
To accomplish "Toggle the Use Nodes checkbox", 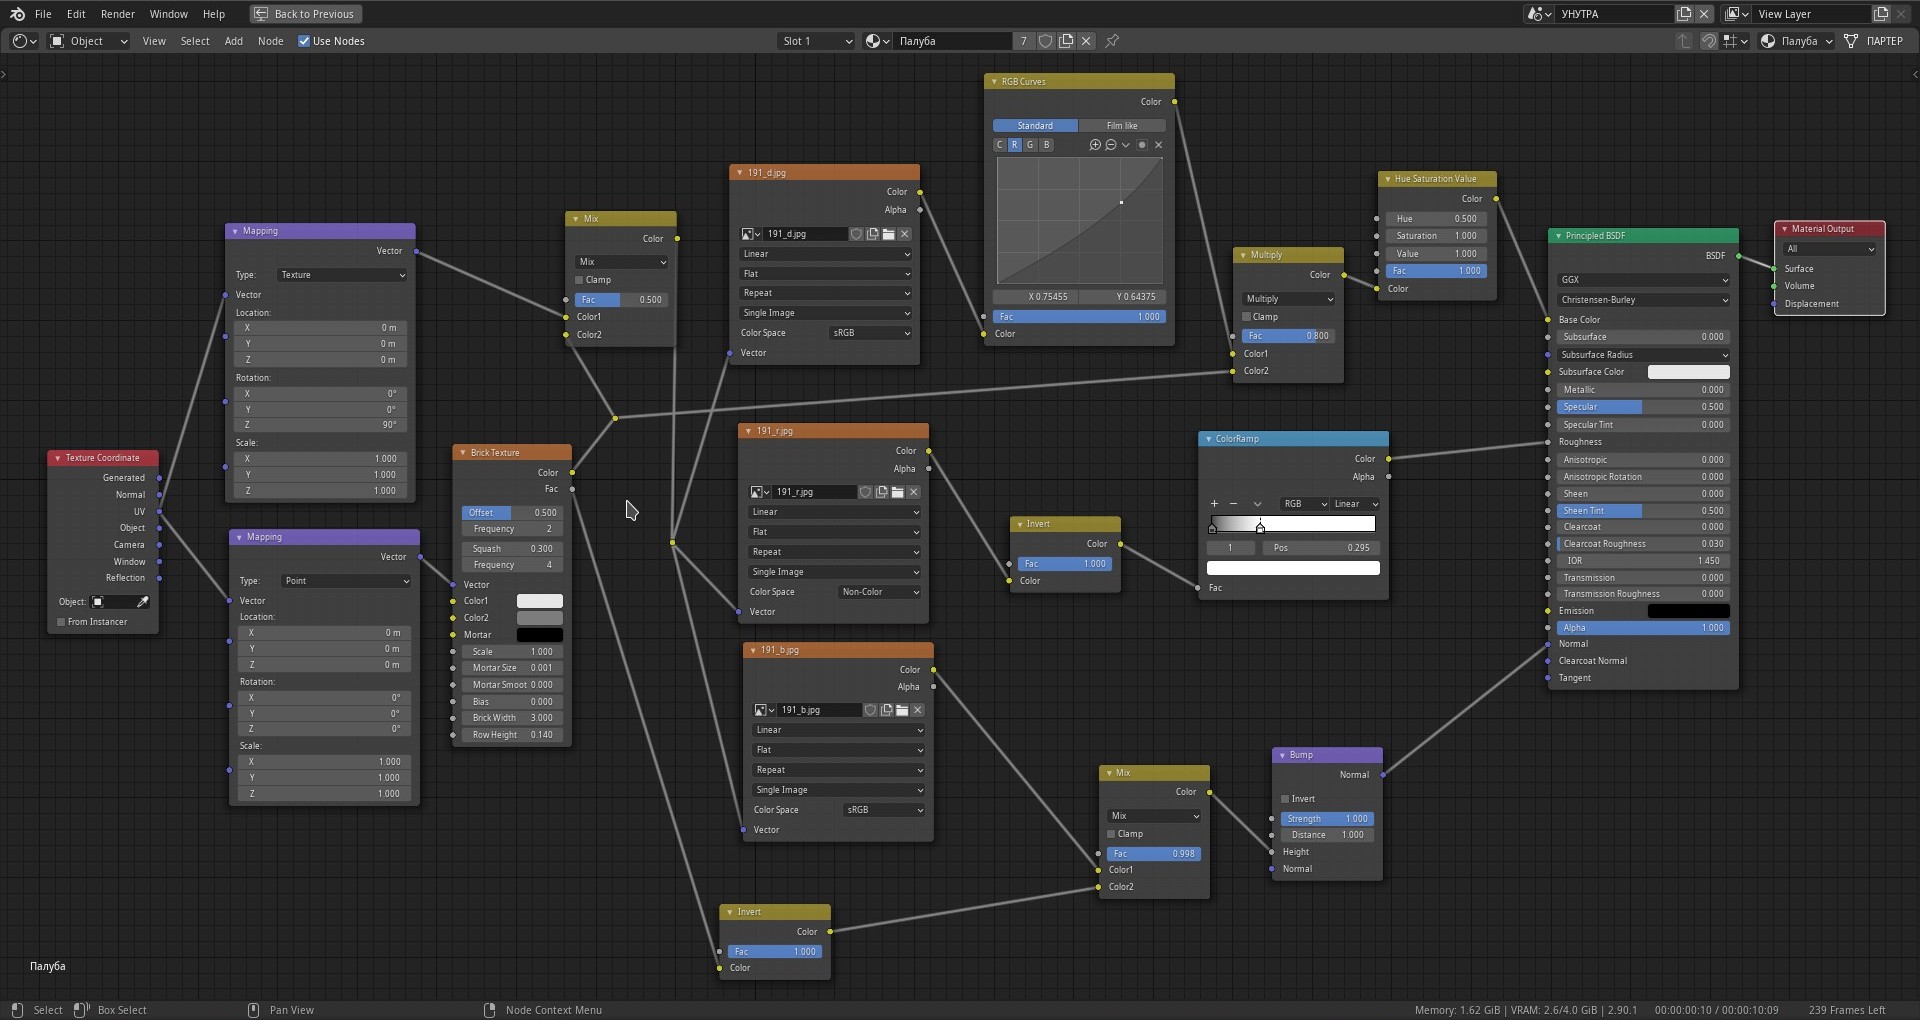I will (x=304, y=41).
